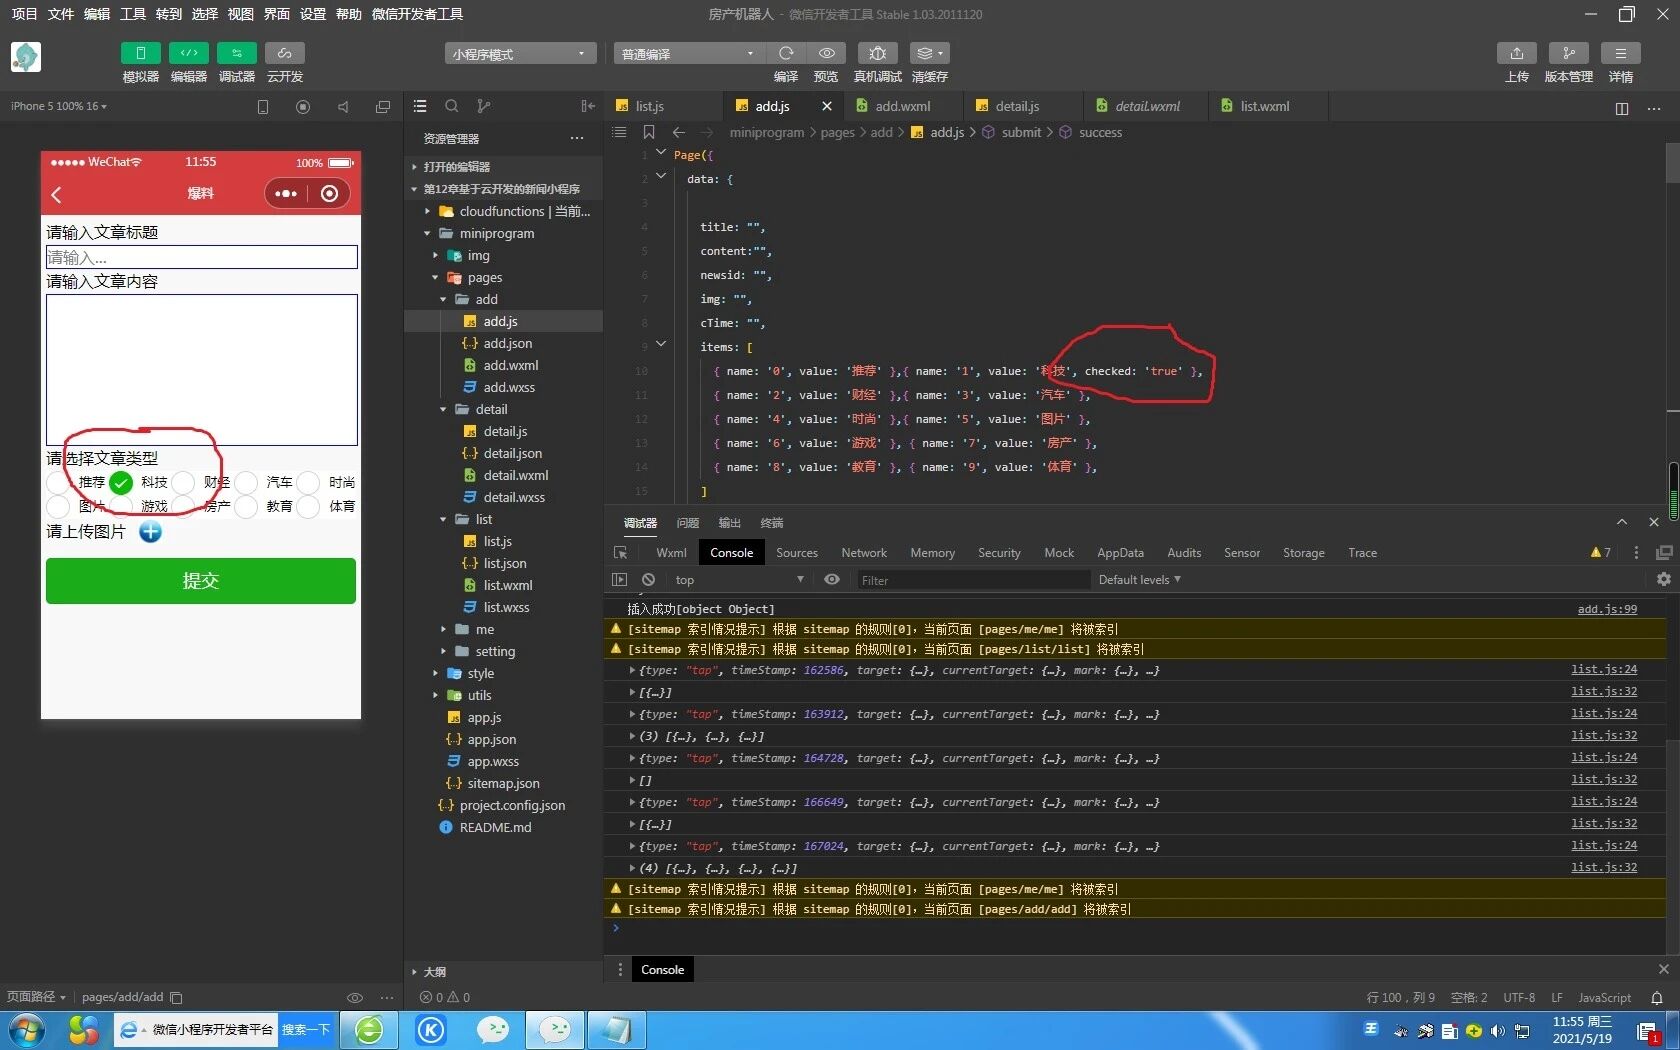
Task: Click the simulator record button icon
Action: coord(303,107)
